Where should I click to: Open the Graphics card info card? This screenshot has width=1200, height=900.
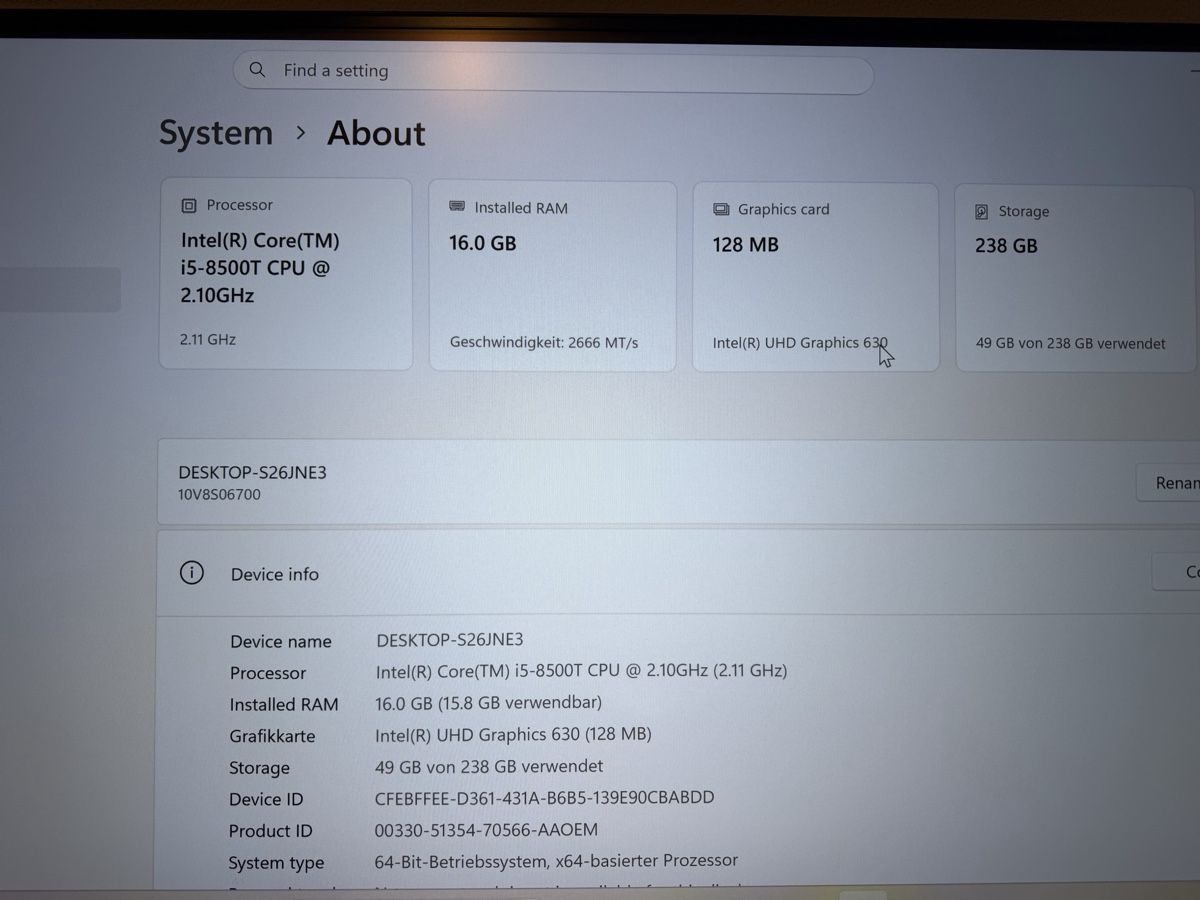pos(816,277)
